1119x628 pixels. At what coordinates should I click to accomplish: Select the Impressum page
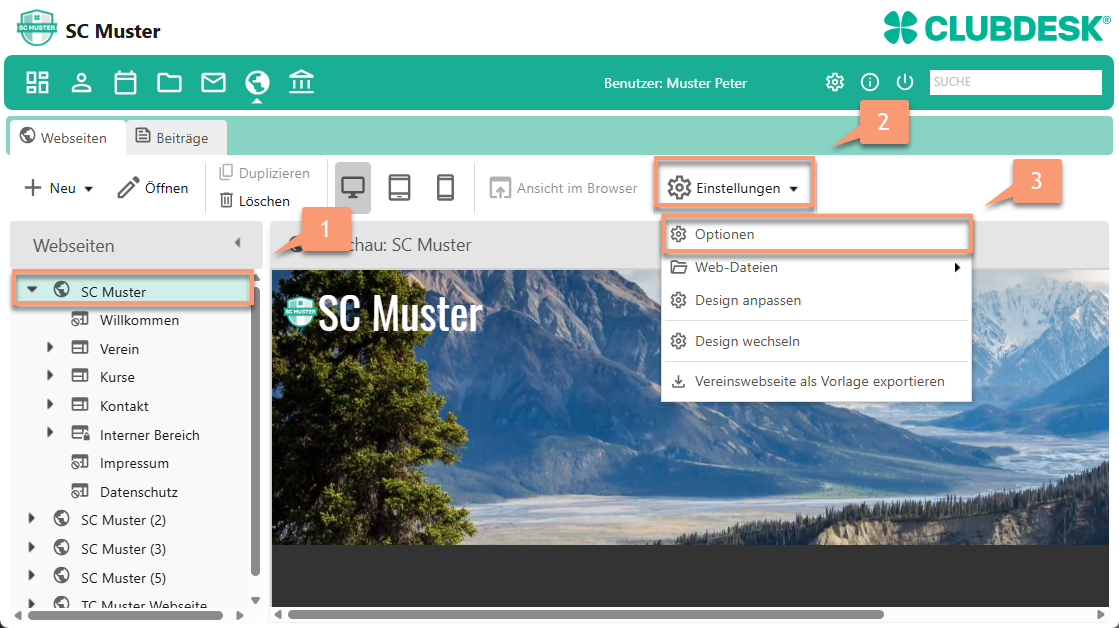134,463
